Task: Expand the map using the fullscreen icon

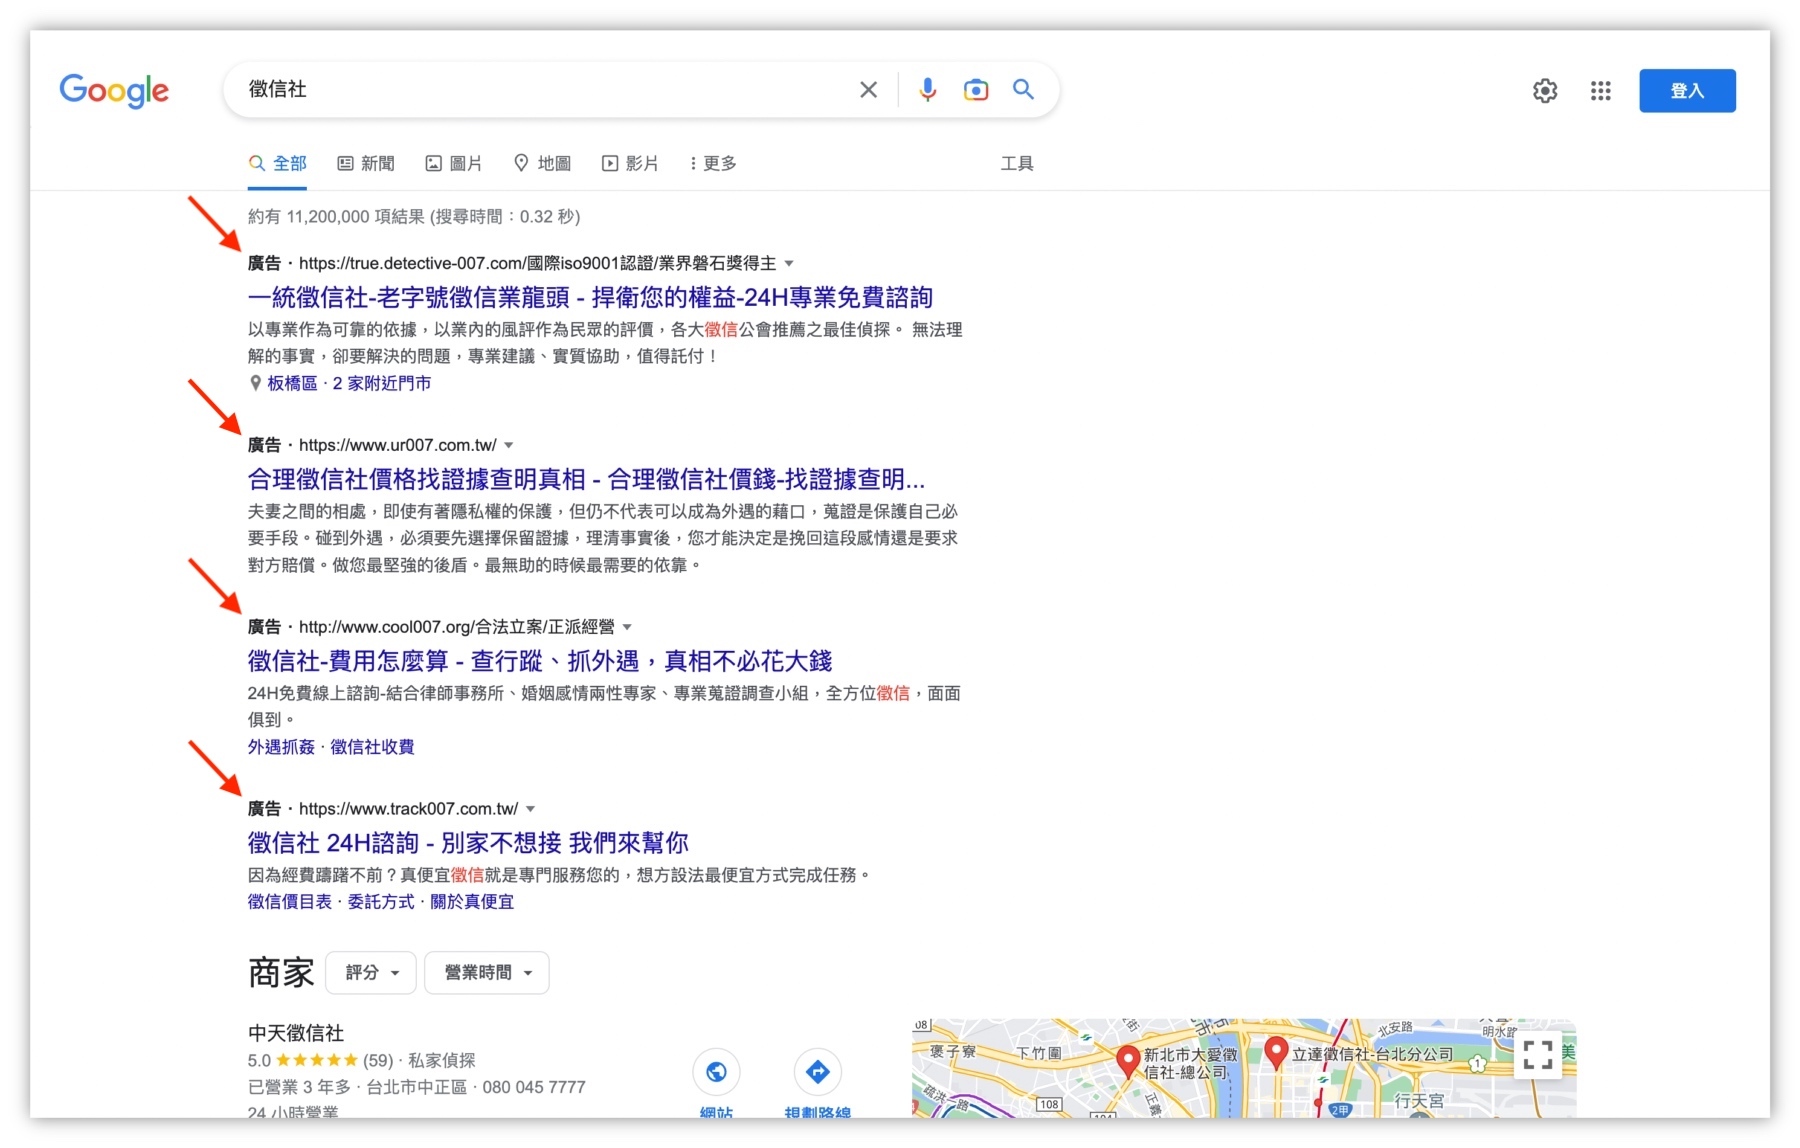Action: coord(1537,1056)
